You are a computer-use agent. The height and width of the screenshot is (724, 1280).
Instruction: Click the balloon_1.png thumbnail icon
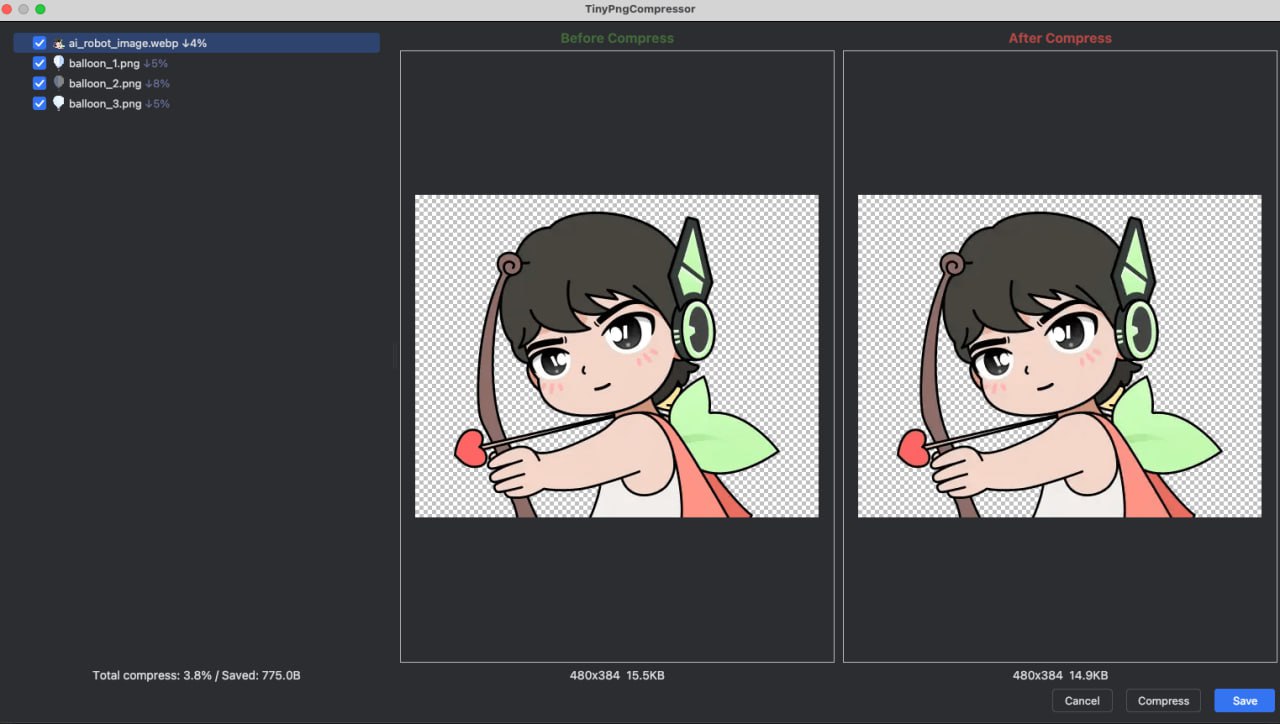click(58, 63)
